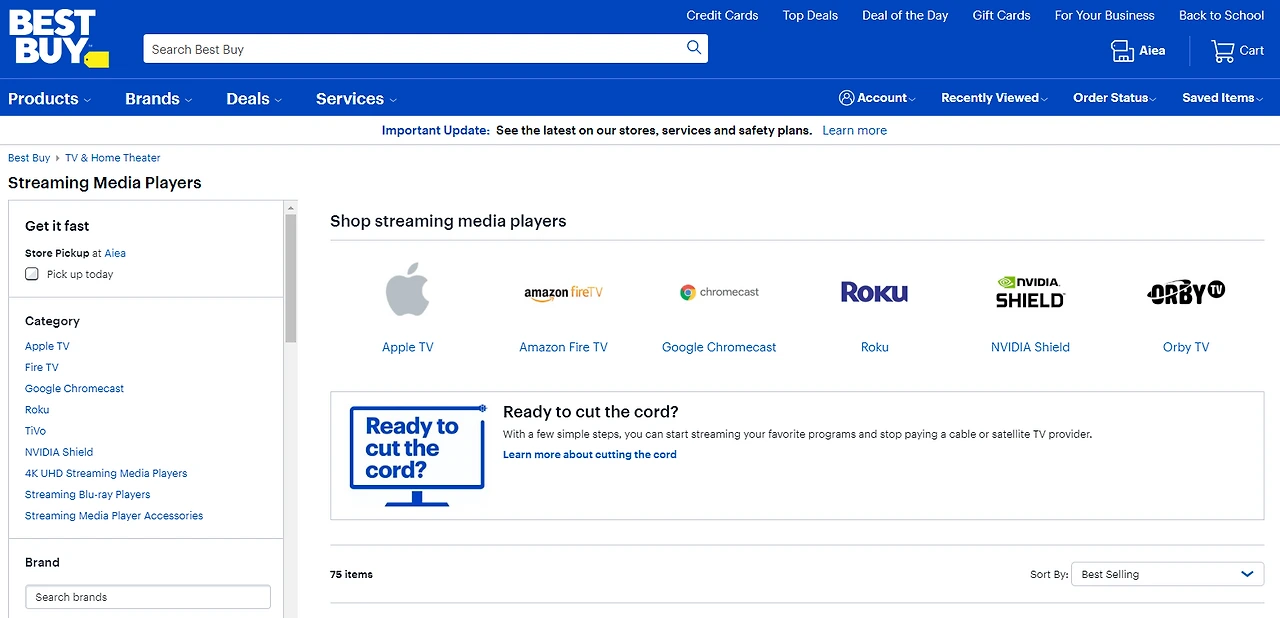The image size is (1280, 618).
Task: Click the '75 items' count text
Action: coord(351,574)
